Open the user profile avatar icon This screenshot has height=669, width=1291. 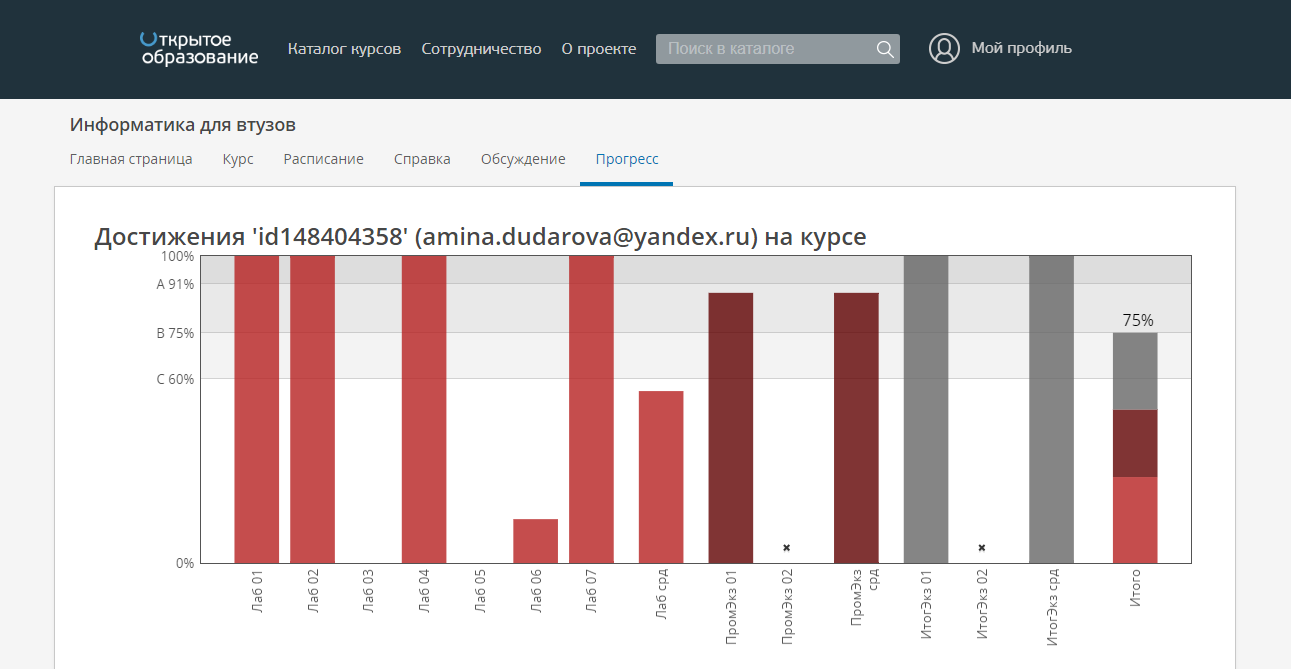(944, 48)
